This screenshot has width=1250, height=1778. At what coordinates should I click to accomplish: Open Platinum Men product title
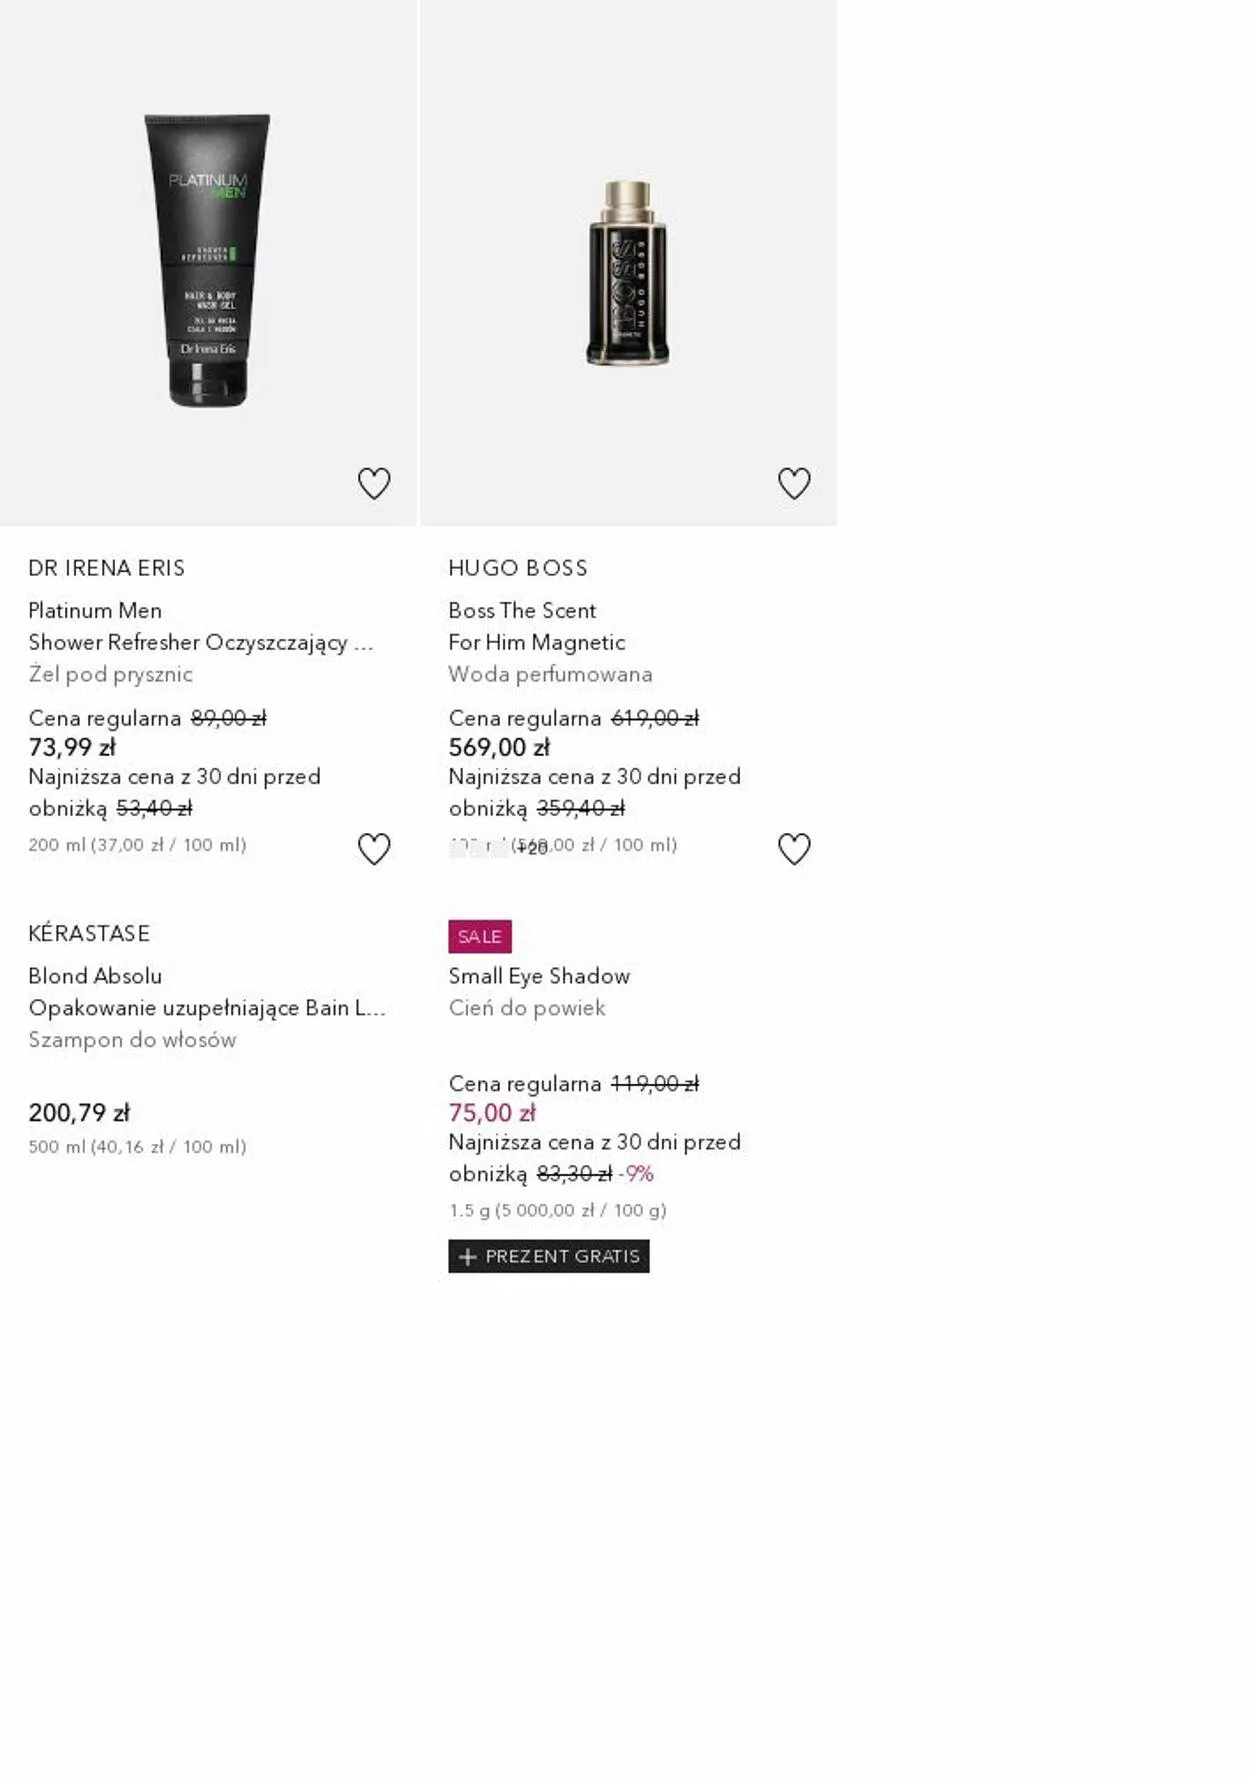[95, 611]
